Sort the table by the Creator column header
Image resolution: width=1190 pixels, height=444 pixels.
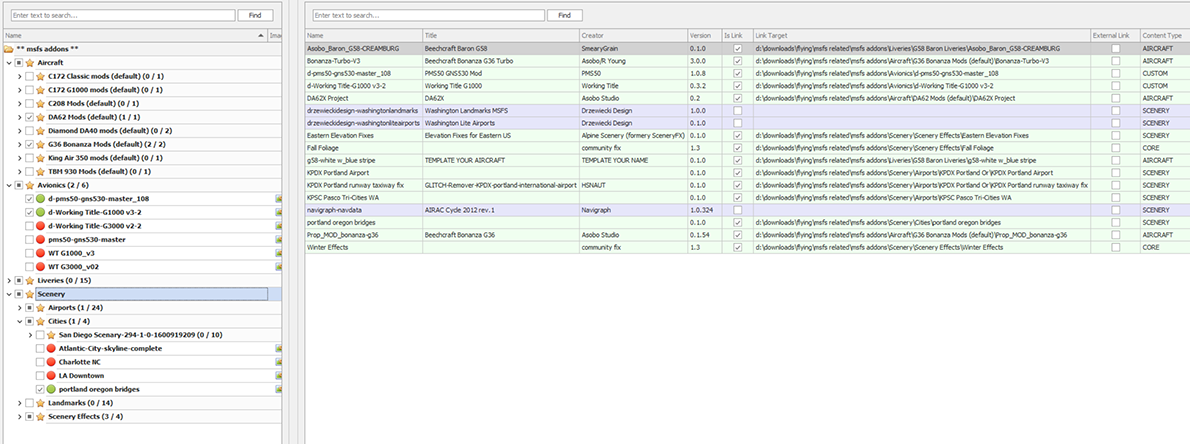tap(632, 36)
